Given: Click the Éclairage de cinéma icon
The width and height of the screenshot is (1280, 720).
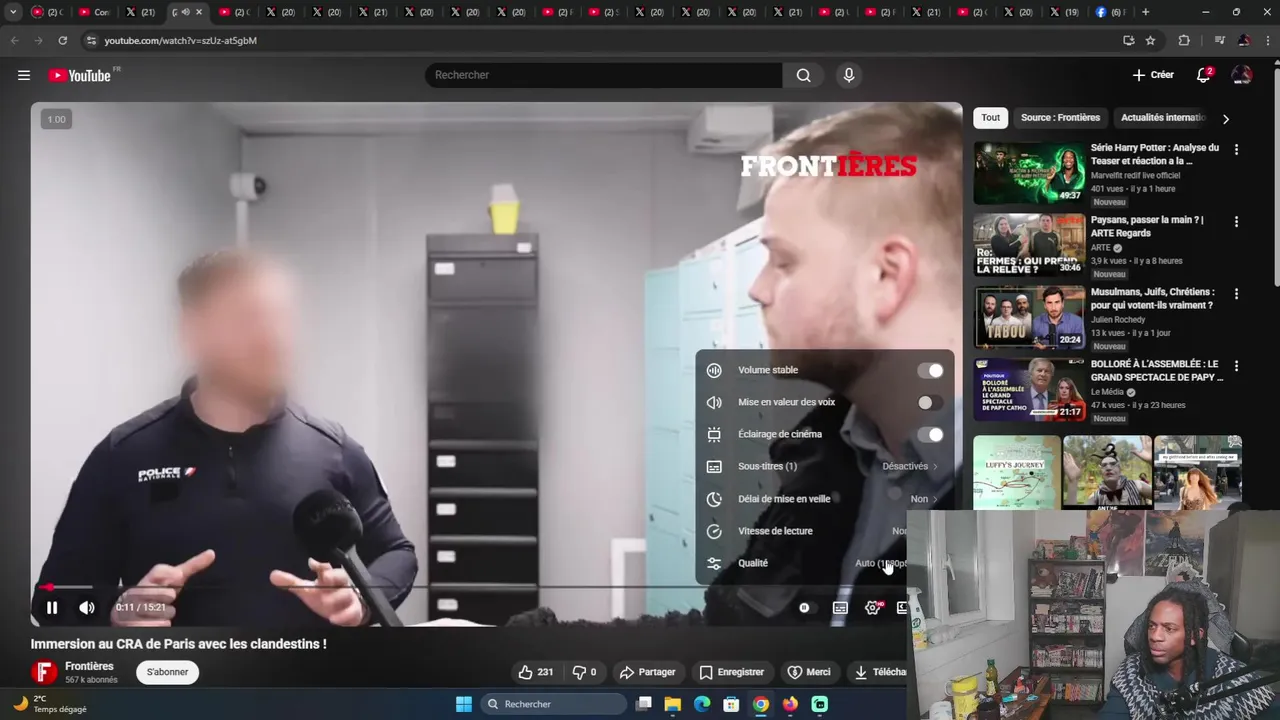Looking at the screenshot, I should pyautogui.click(x=714, y=434).
